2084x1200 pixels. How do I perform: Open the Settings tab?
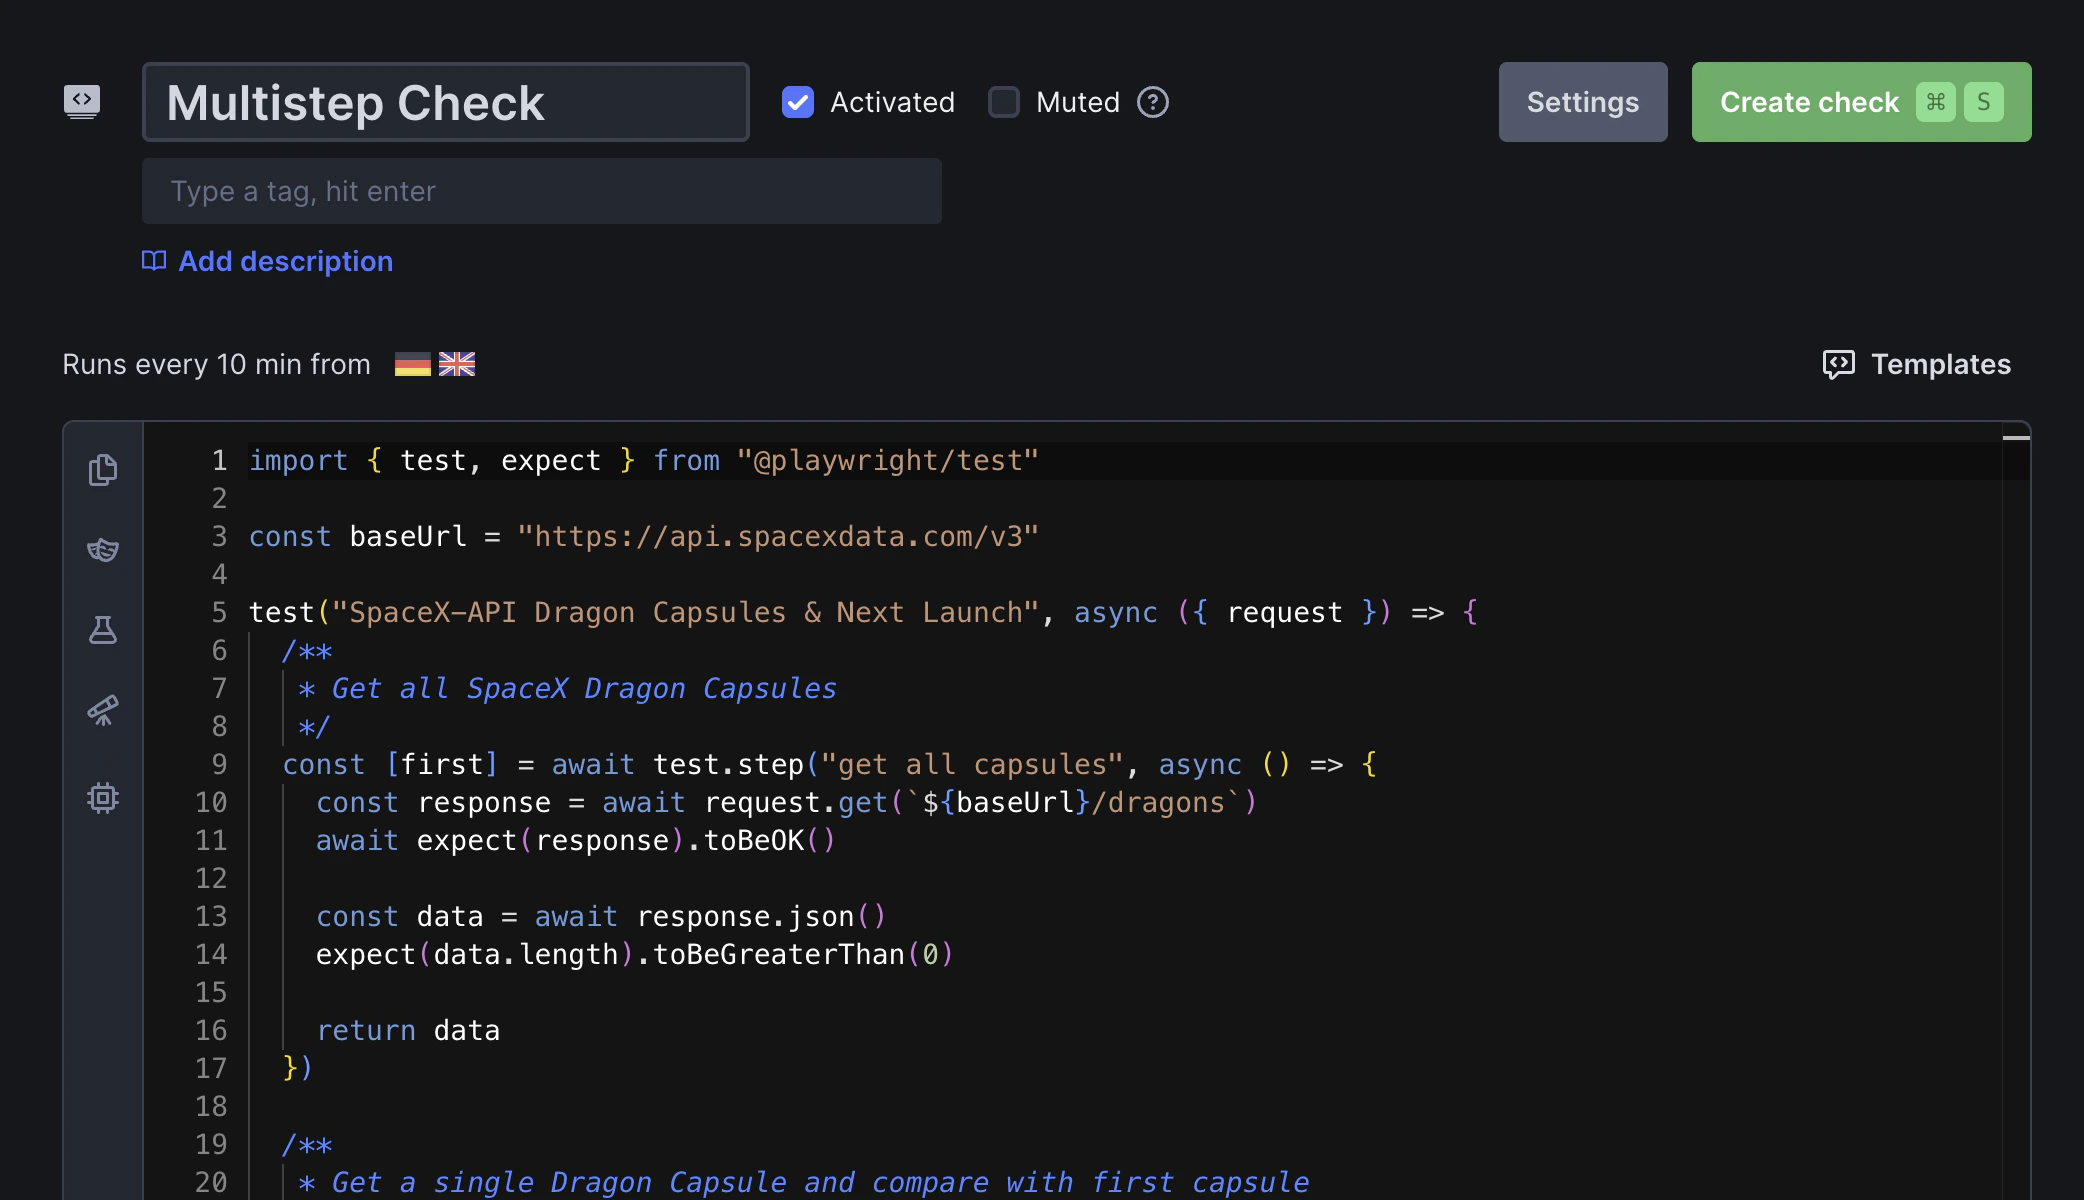(x=1582, y=101)
